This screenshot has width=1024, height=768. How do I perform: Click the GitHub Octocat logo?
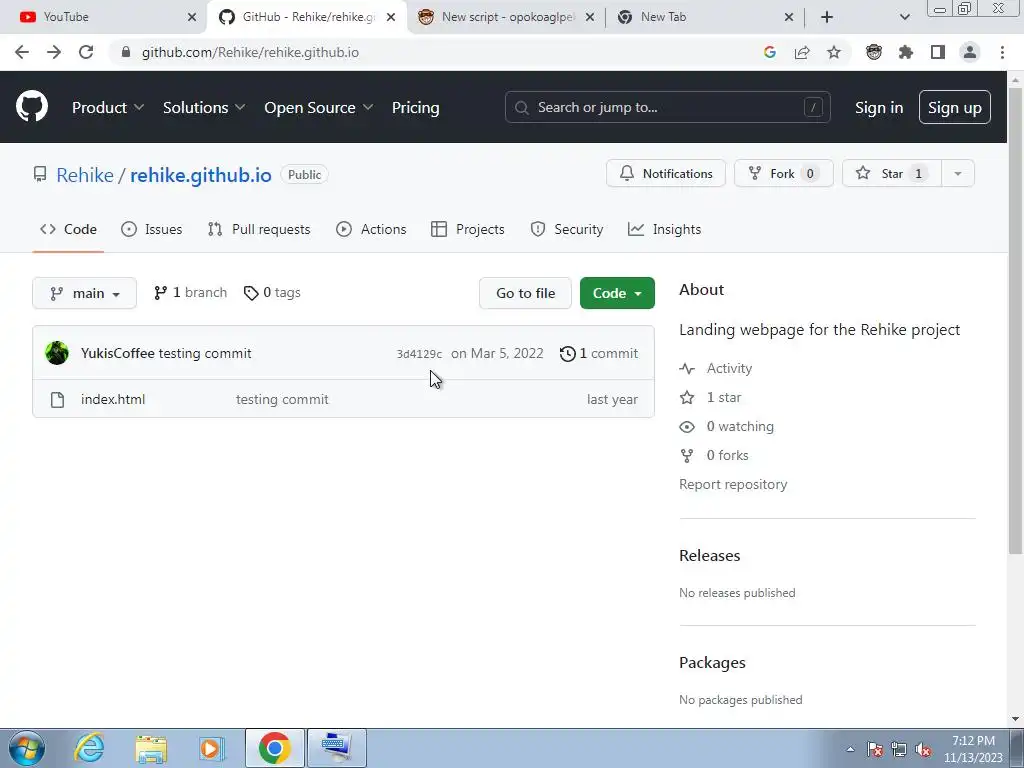click(x=31, y=107)
